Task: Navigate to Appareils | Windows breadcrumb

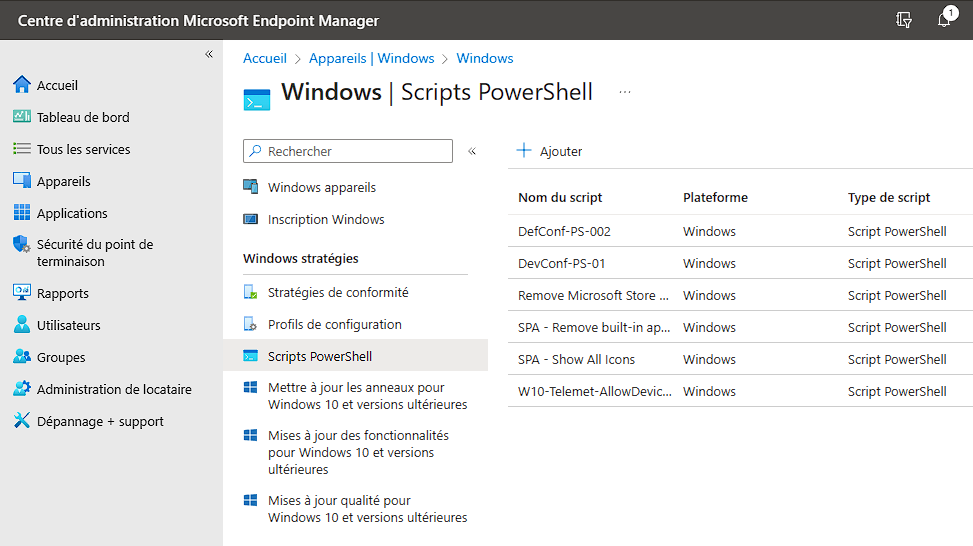Action: [x=371, y=59]
